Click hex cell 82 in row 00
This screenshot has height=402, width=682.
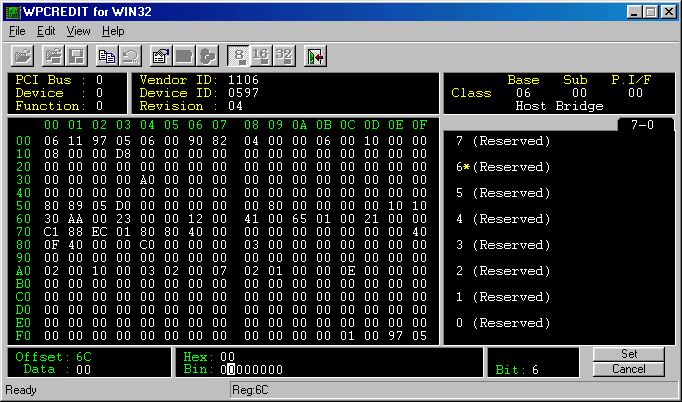coord(220,141)
